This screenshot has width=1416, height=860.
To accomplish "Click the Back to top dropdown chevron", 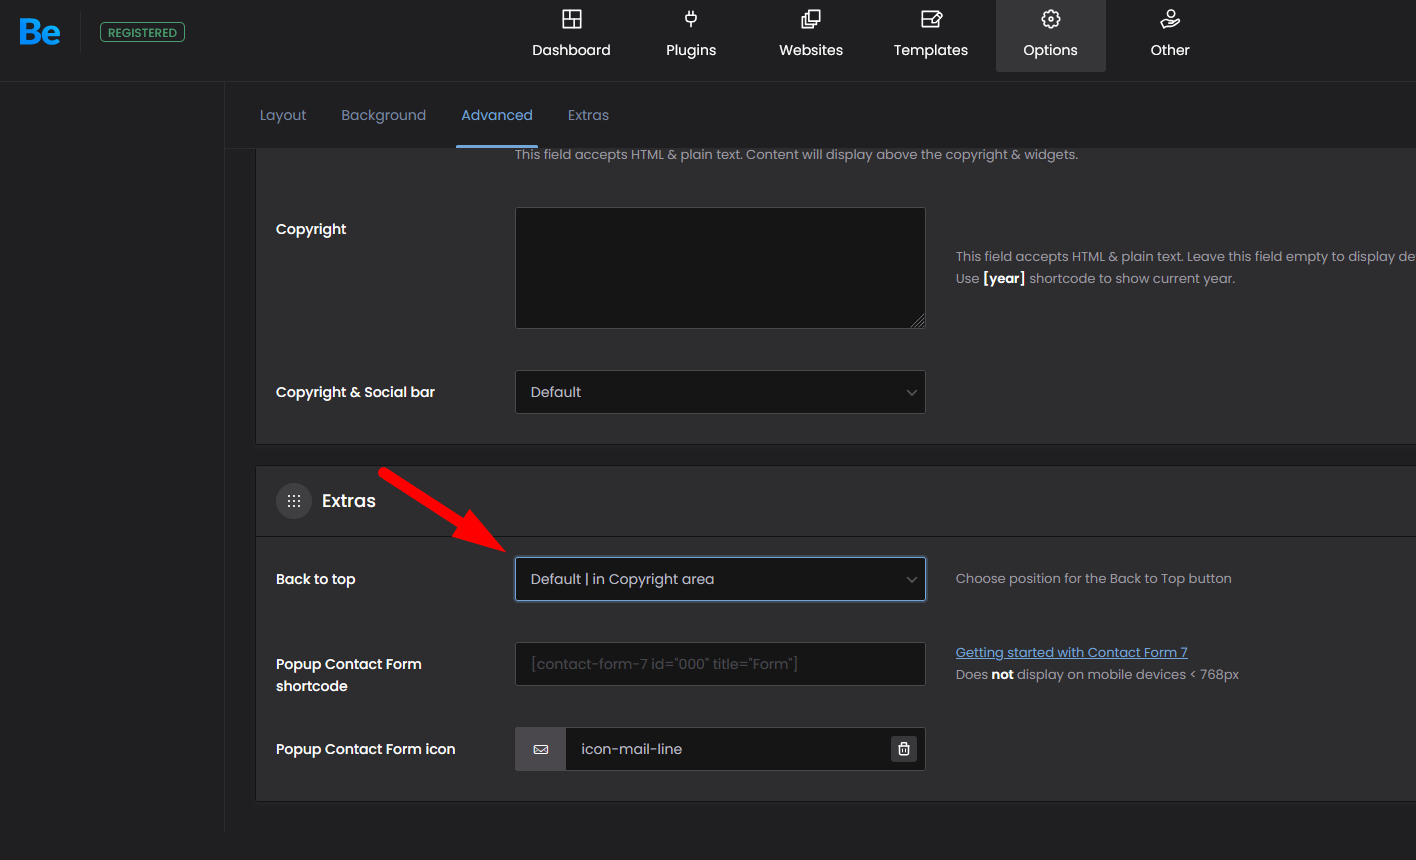I will point(911,580).
